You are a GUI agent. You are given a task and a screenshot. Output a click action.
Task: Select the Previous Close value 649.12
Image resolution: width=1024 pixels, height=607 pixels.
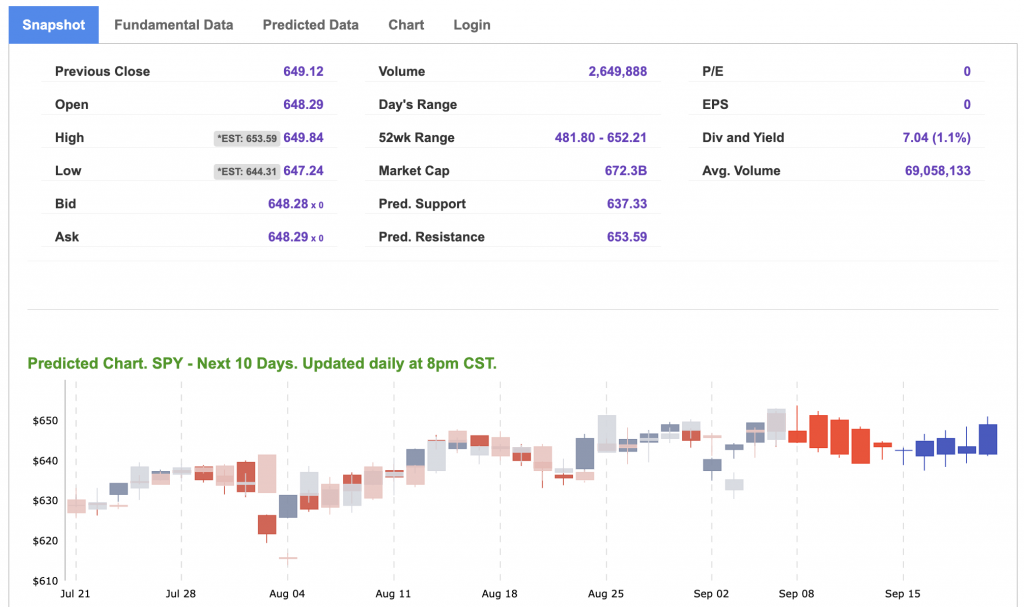[x=303, y=71]
